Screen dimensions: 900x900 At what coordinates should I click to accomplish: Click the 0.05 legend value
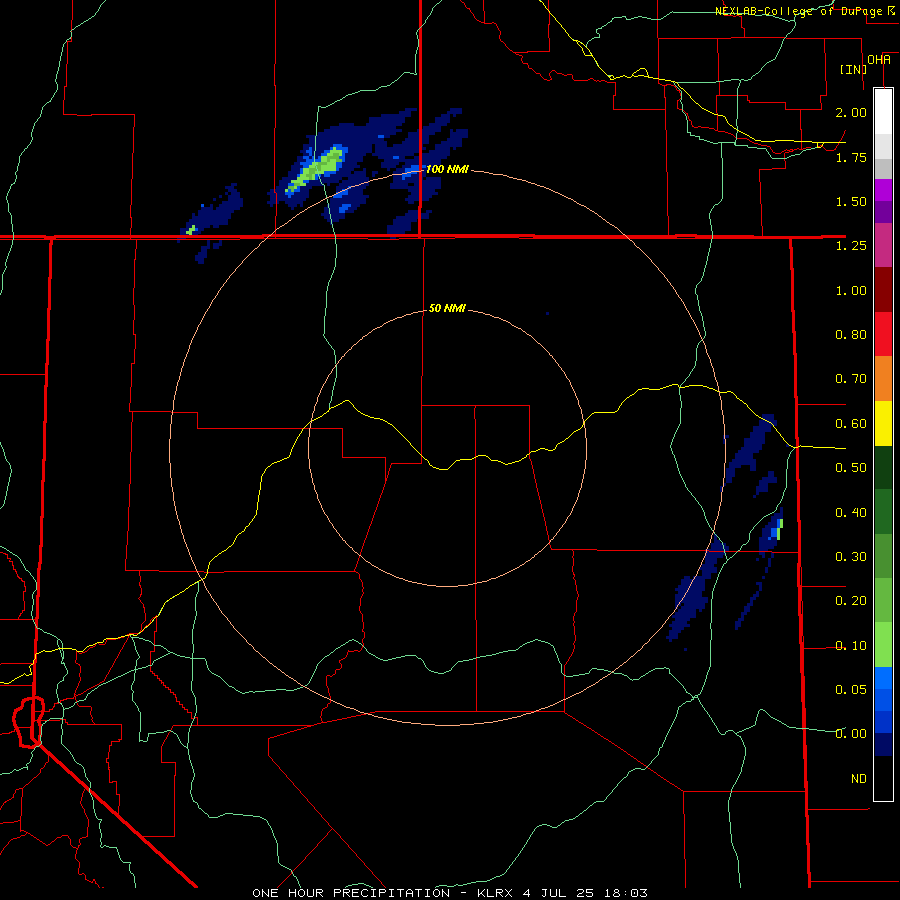pos(851,689)
